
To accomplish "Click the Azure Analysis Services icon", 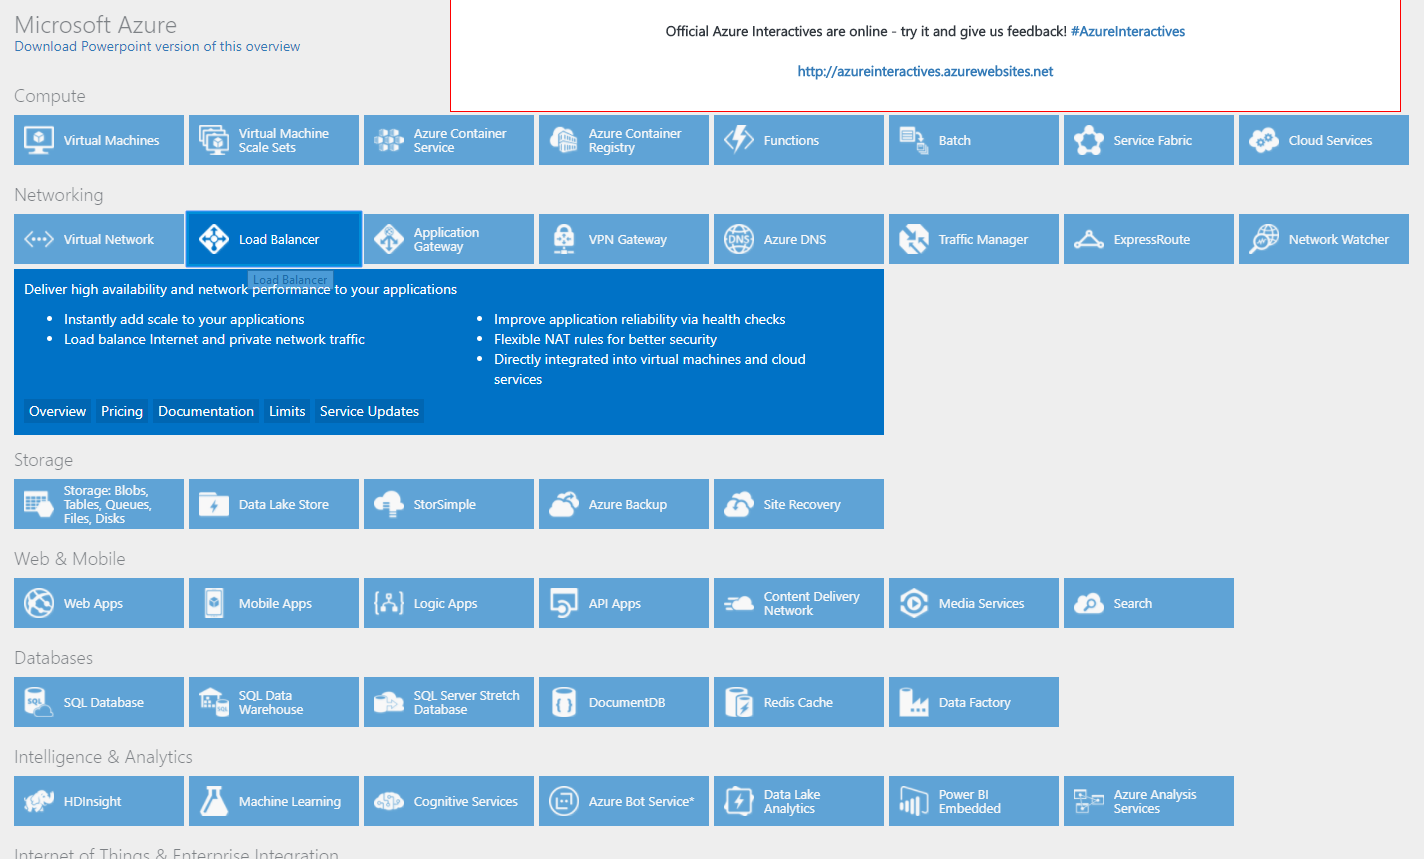I will point(1089,801).
